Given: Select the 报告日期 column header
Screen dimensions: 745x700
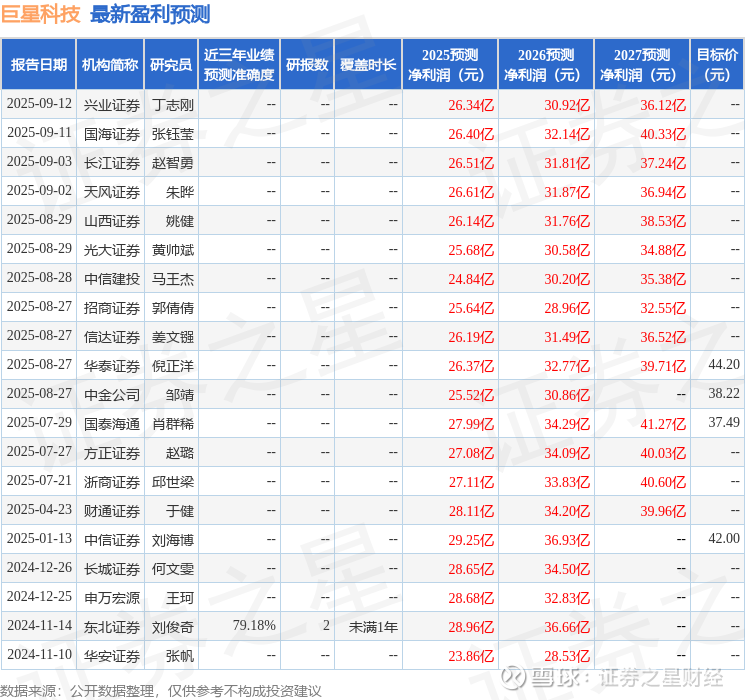Looking at the screenshot, I should [38, 65].
